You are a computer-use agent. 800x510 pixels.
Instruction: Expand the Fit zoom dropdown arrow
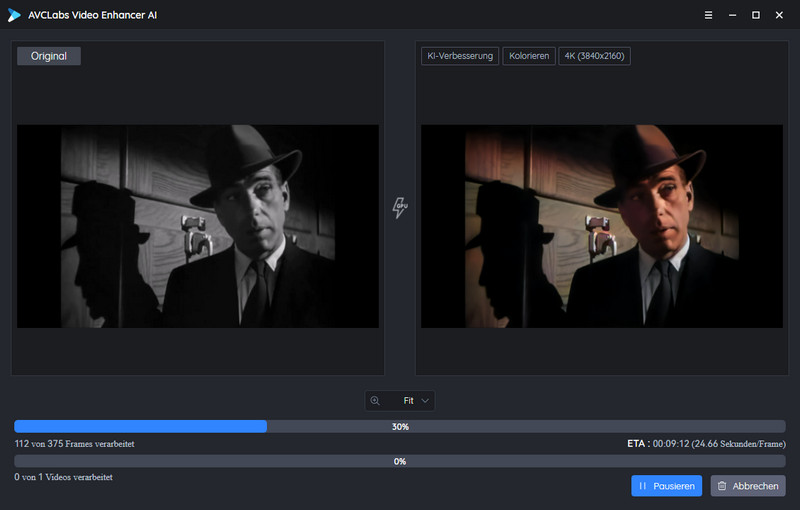pyautogui.click(x=425, y=401)
